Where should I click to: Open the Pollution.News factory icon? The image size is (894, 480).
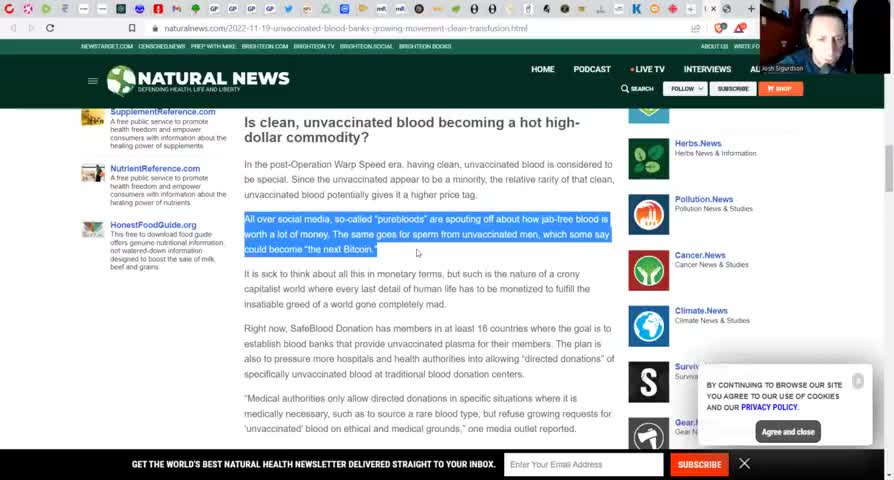coord(649,214)
